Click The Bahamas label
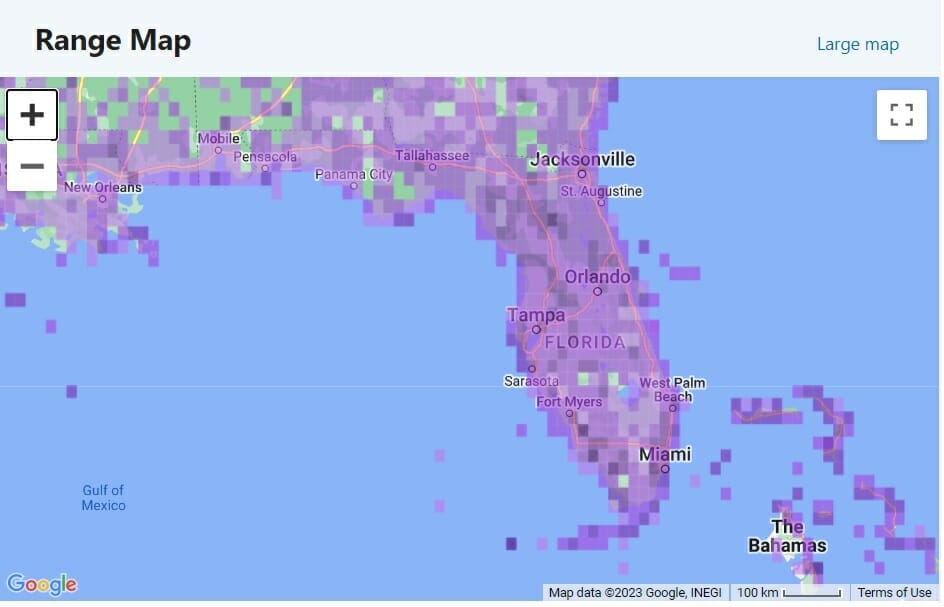The width and height of the screenshot is (944, 607). (789, 538)
